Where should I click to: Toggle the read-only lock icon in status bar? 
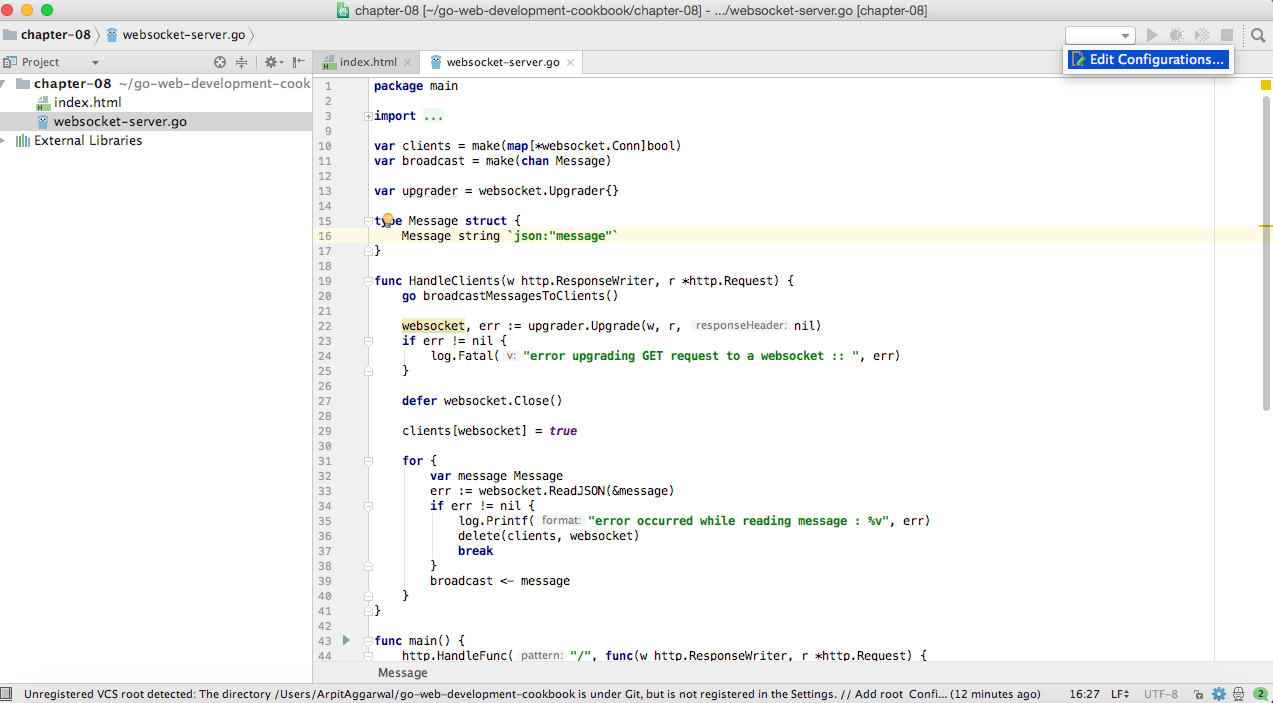point(1198,694)
